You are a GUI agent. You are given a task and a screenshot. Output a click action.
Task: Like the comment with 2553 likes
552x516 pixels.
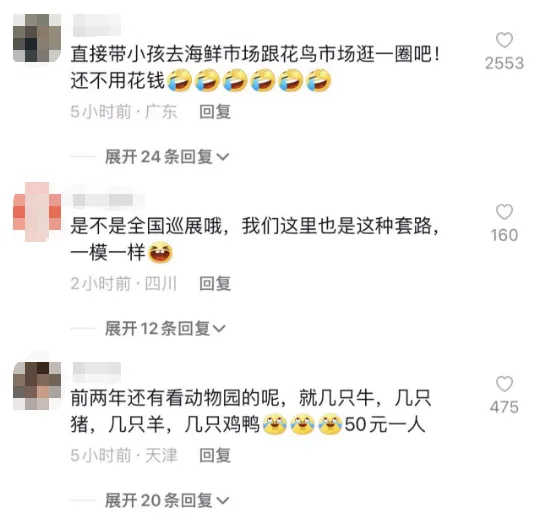[504, 40]
